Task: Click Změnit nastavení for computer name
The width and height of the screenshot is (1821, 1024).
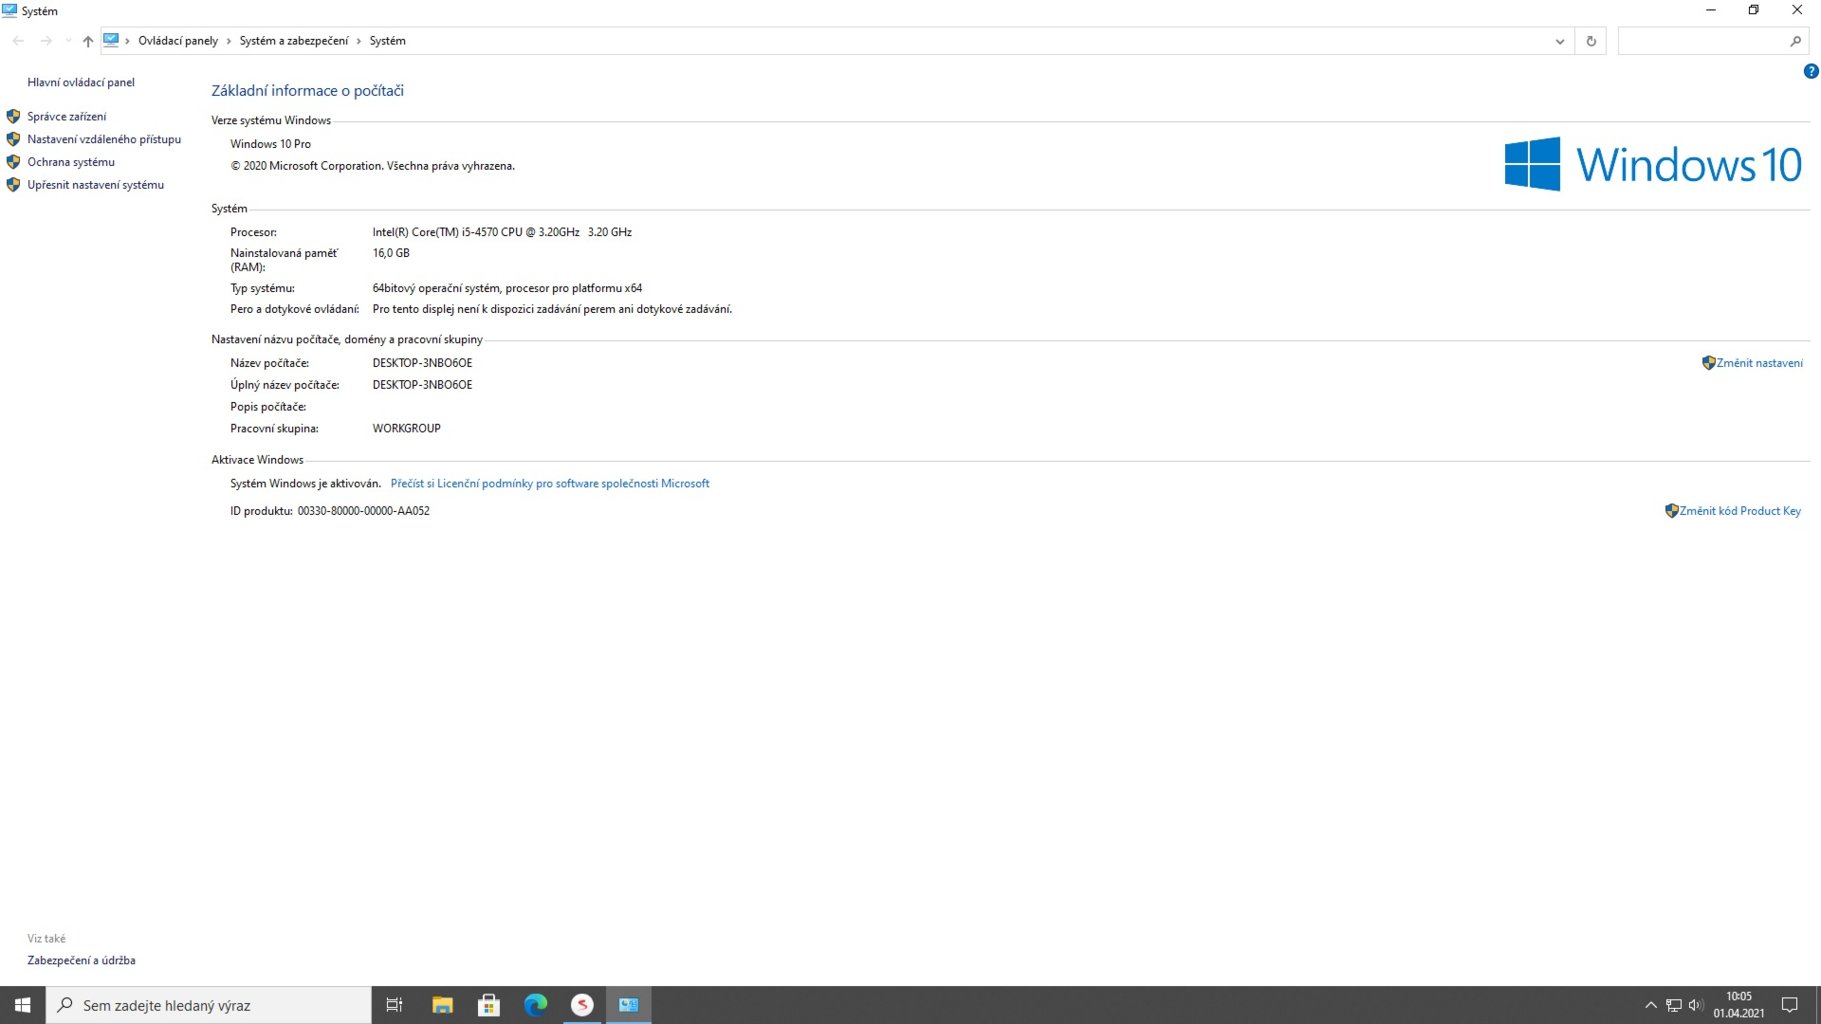Action: coord(1760,363)
